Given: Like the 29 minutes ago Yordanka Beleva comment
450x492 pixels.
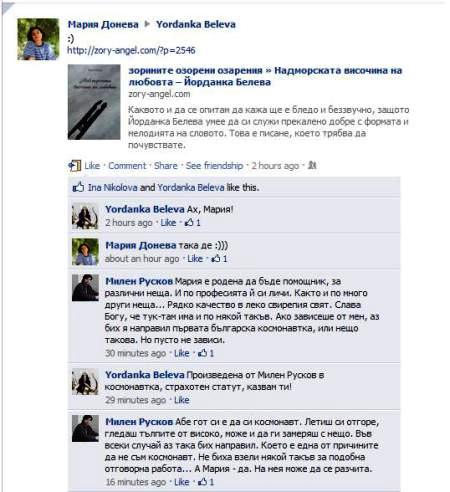Looking at the screenshot, I should point(182,400).
